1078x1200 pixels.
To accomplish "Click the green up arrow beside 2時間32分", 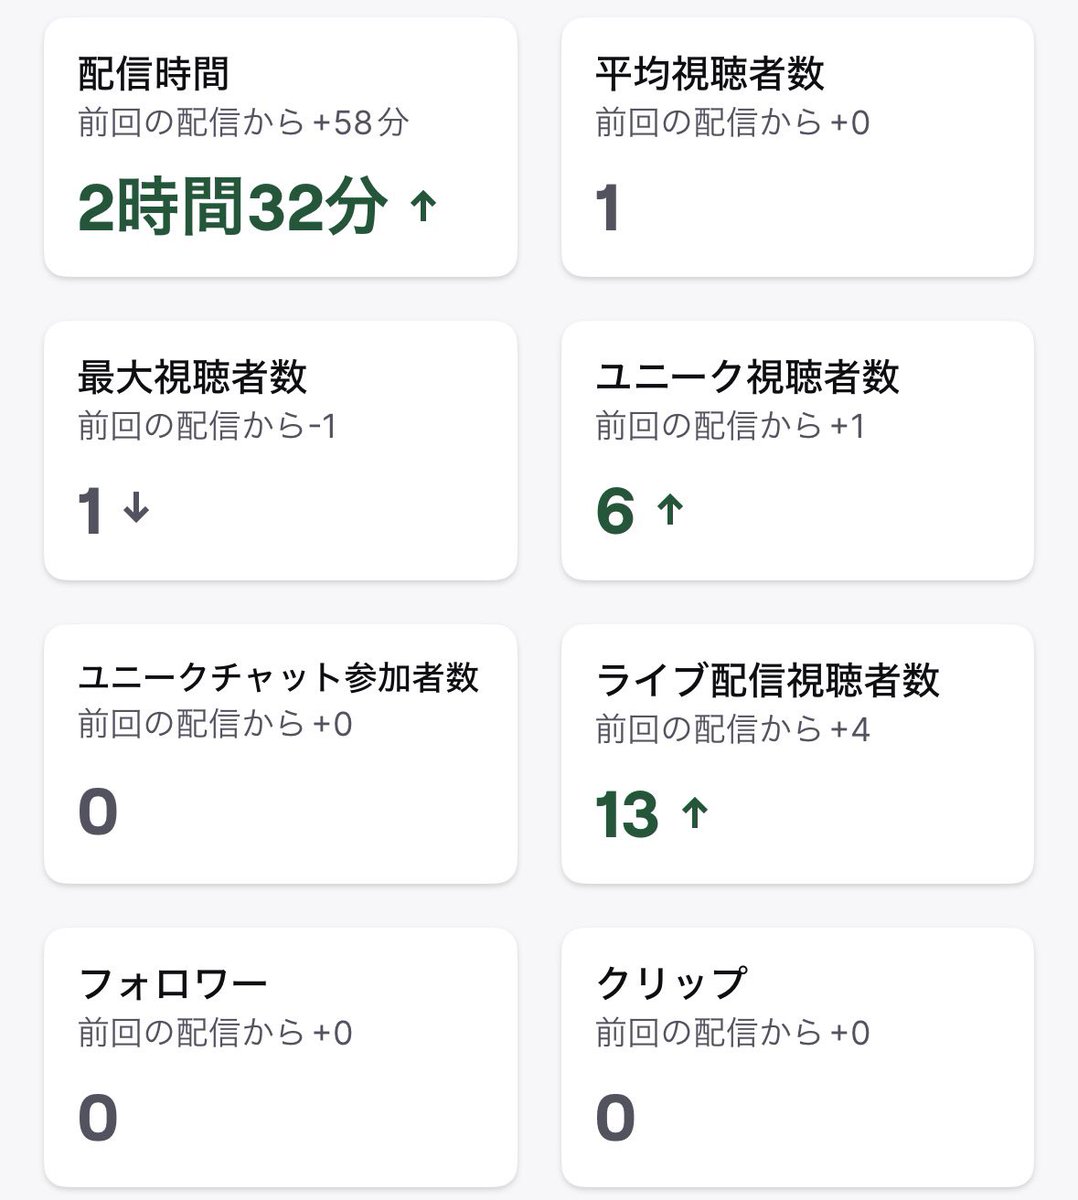I will pyautogui.click(x=424, y=207).
